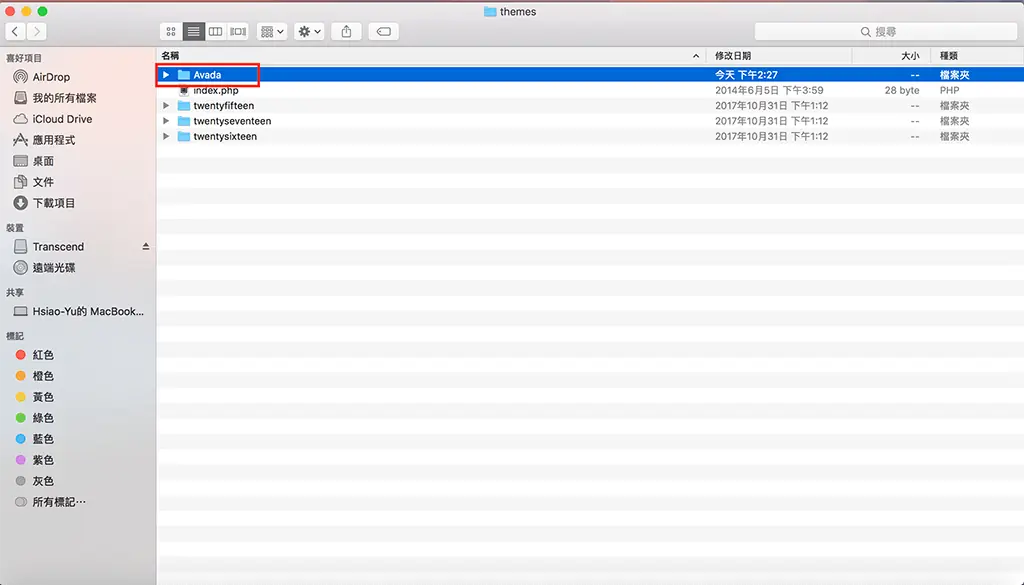Viewport: 1024px width, 585px height.
Task: Switch to icon view
Action: click(x=171, y=31)
